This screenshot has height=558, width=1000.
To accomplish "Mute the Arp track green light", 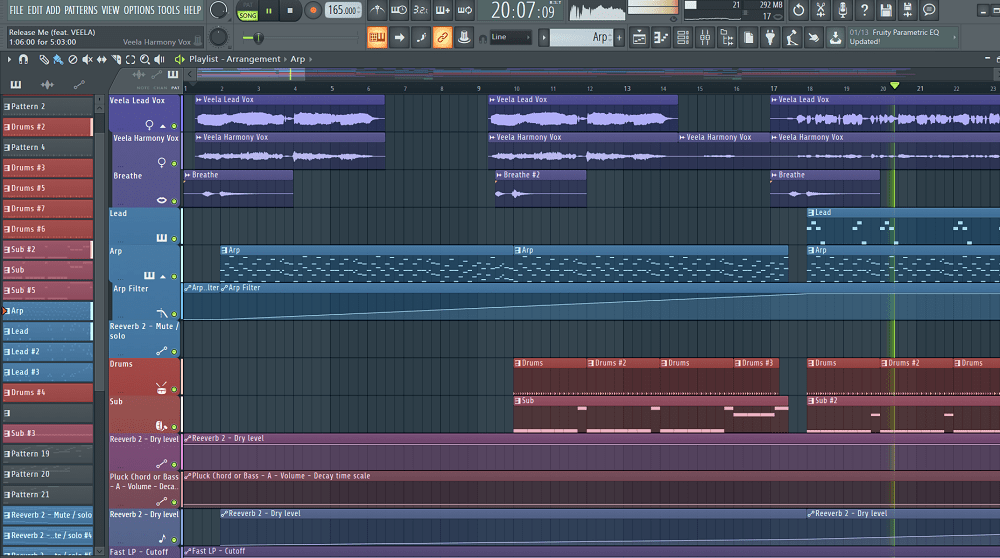I will (174, 276).
